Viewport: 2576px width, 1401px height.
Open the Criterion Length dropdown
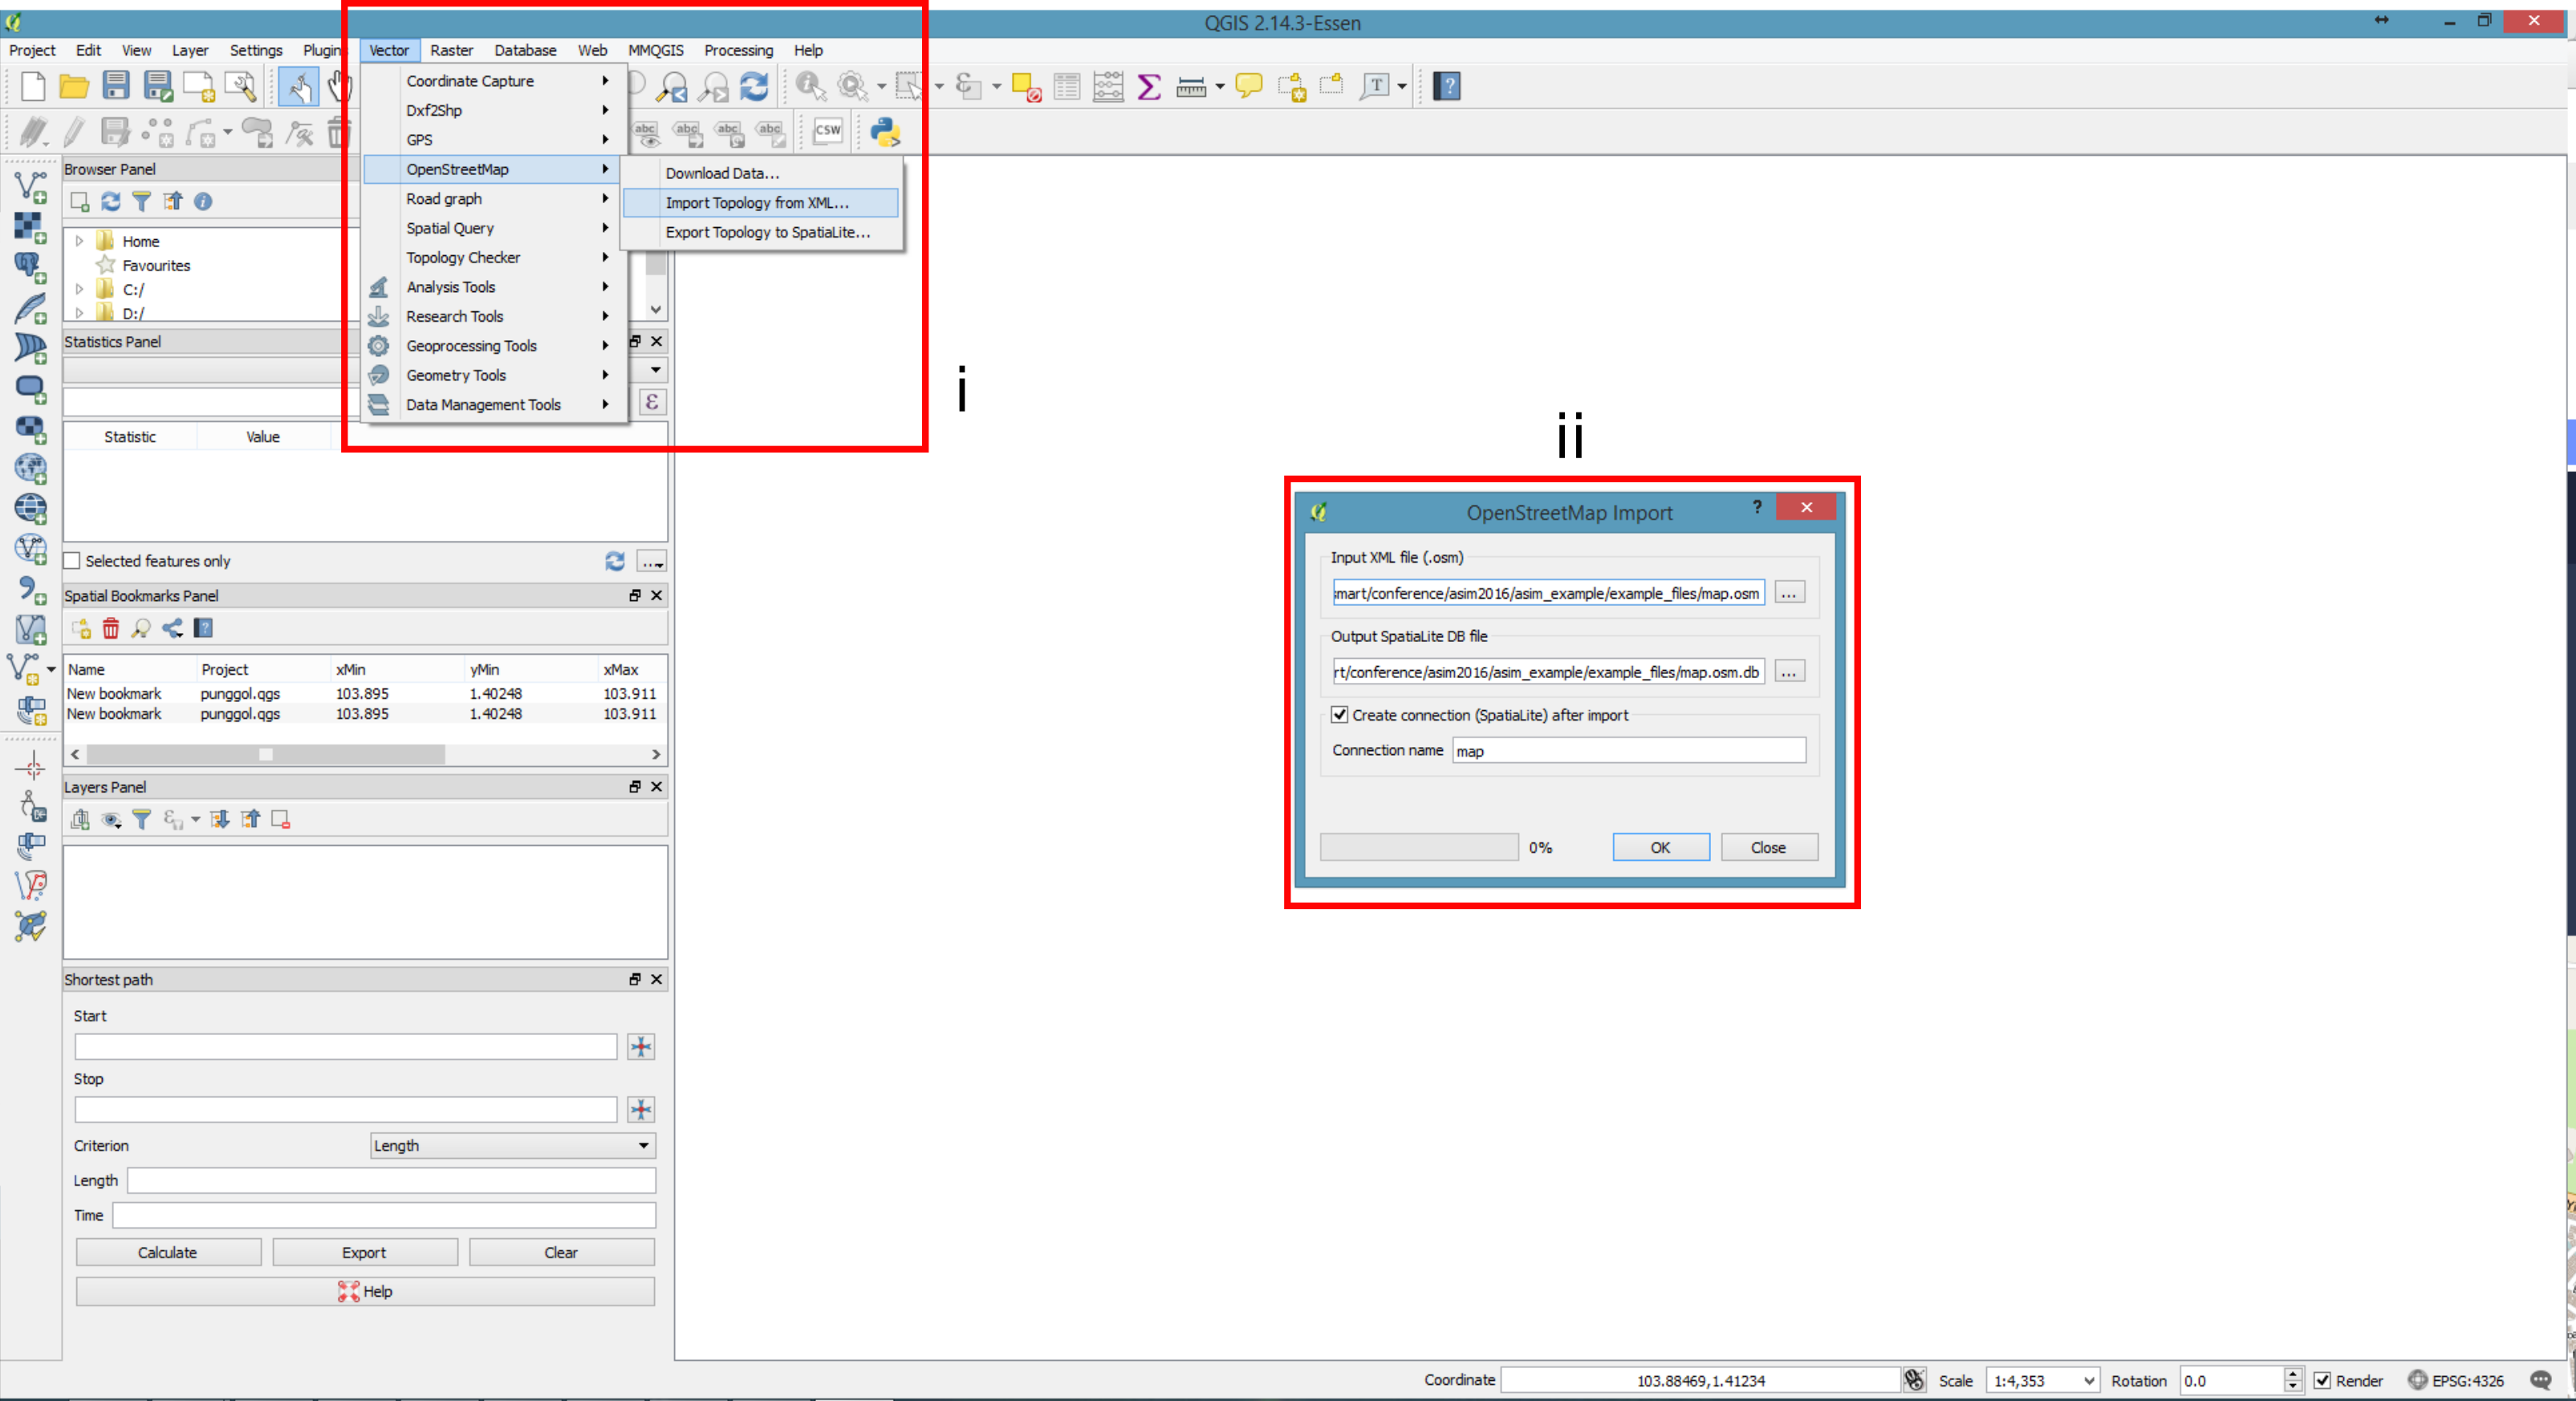pos(512,1146)
